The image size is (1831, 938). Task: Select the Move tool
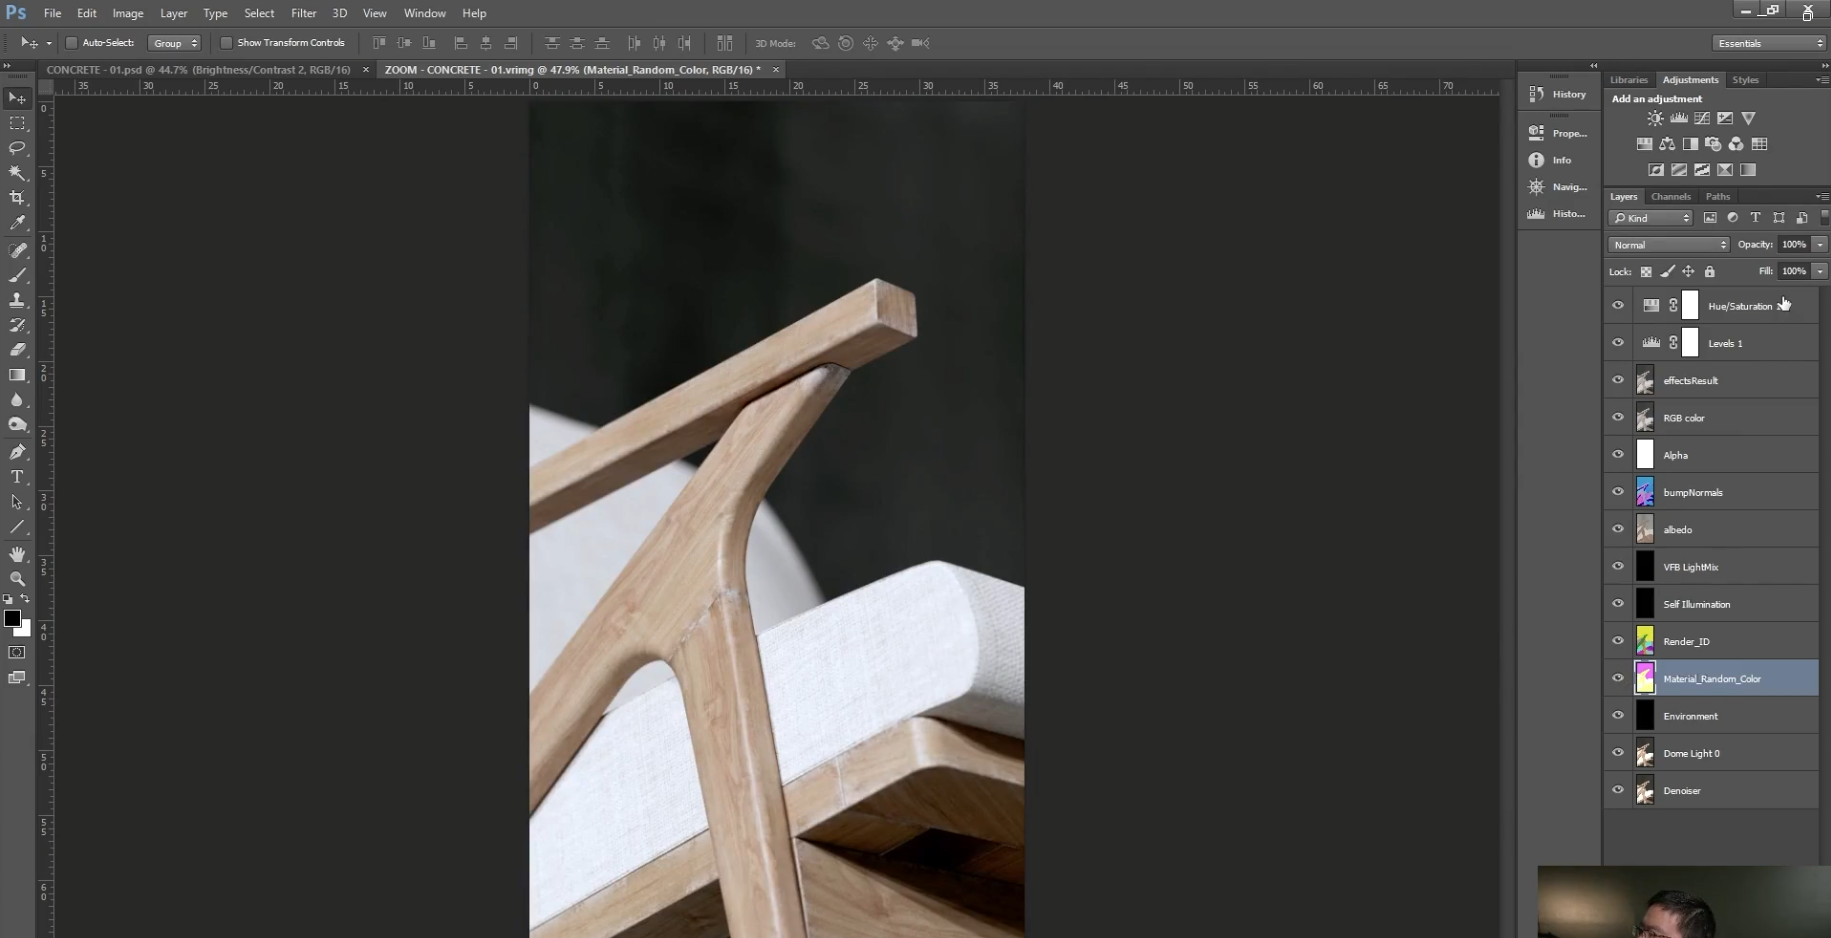pos(16,97)
